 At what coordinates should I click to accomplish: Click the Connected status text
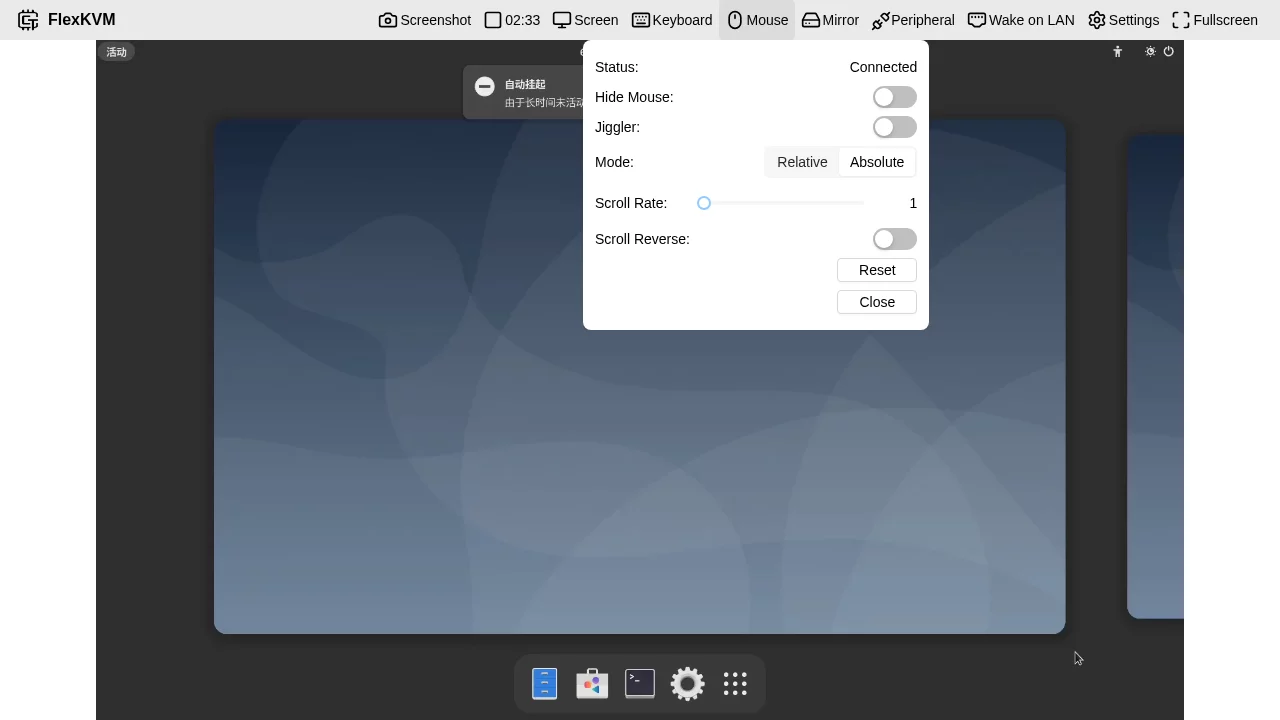(x=883, y=67)
